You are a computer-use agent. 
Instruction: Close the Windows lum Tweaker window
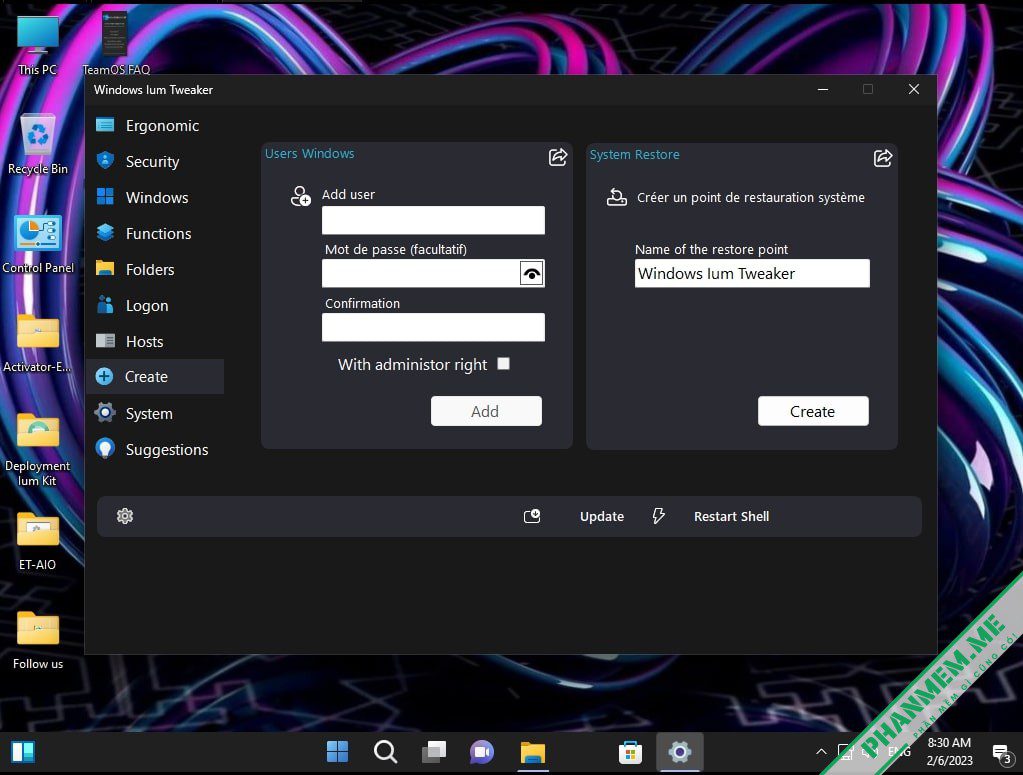[x=913, y=89]
